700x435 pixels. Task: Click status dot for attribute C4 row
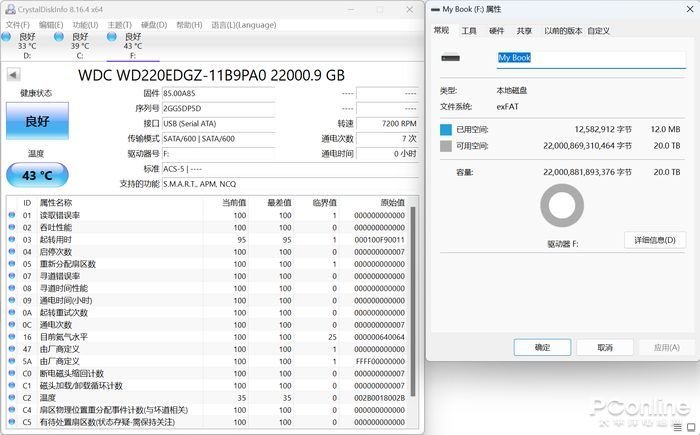pos(12,410)
